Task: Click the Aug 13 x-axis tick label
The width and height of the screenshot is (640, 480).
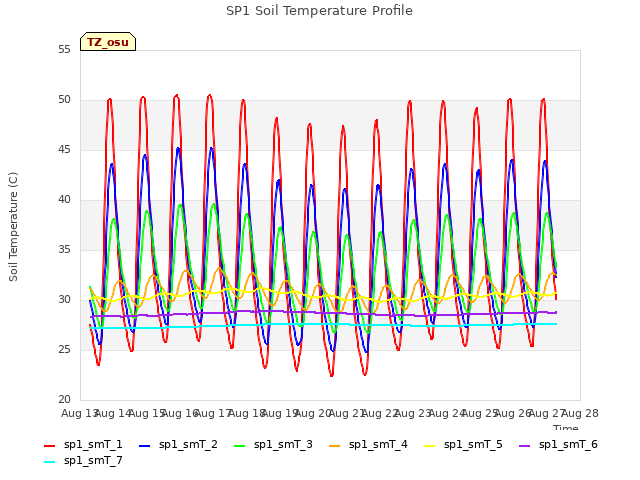Action: [80, 414]
